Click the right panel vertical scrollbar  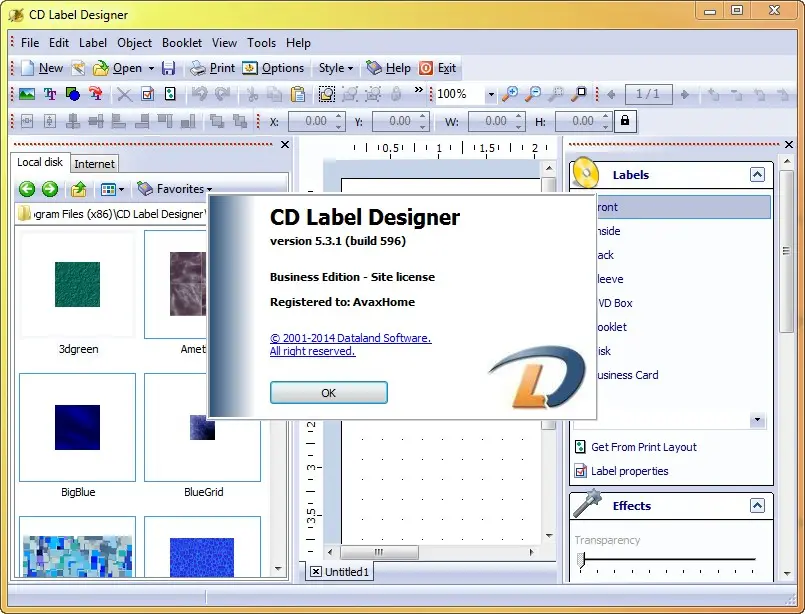pyautogui.click(x=787, y=252)
